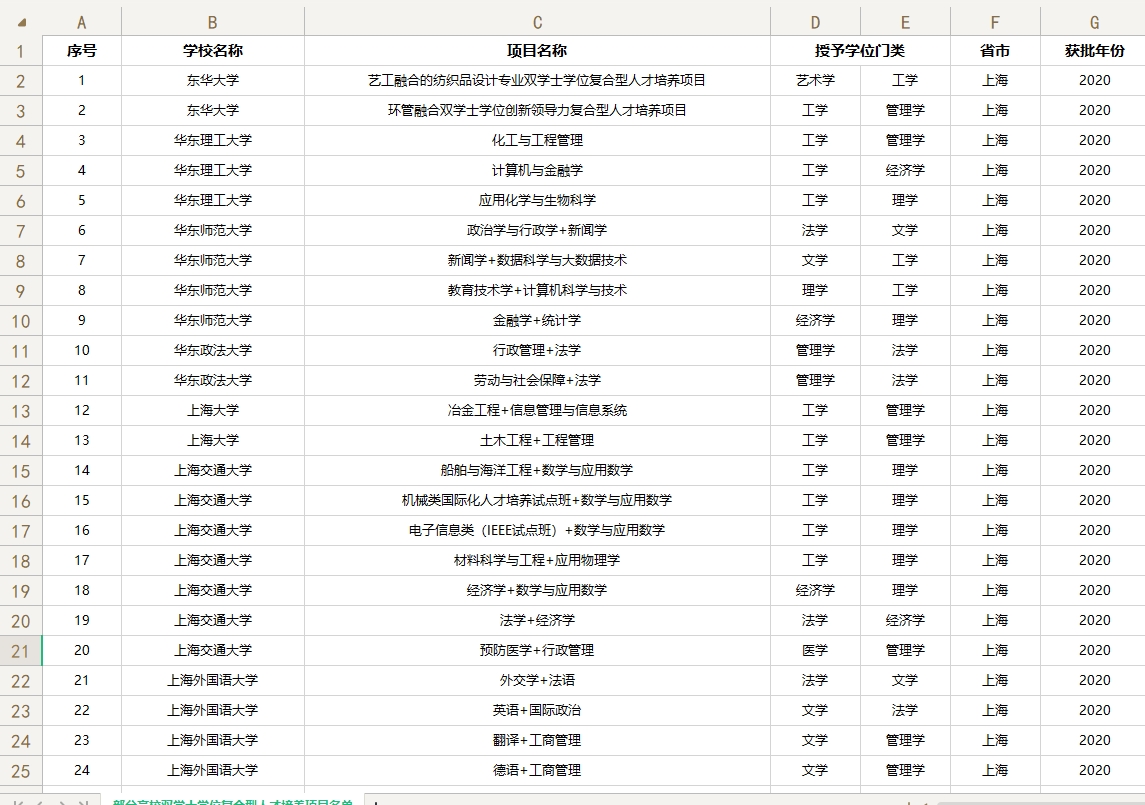This screenshot has width=1145, height=805.
Task: Select row 10 by clicking its row number
Action: click(x=21, y=320)
